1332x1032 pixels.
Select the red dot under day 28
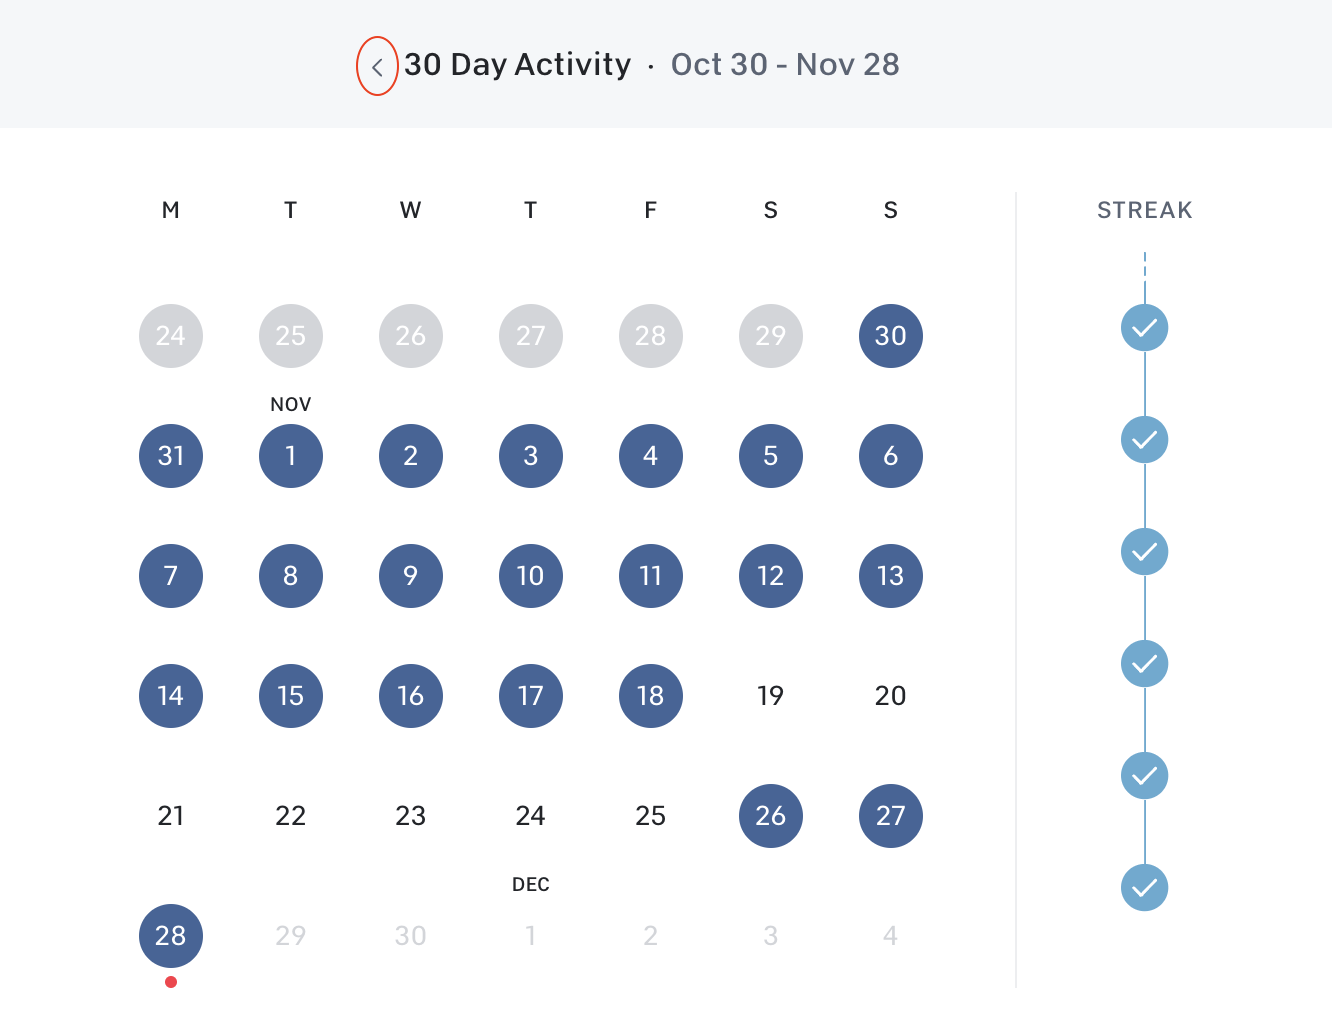point(171,982)
